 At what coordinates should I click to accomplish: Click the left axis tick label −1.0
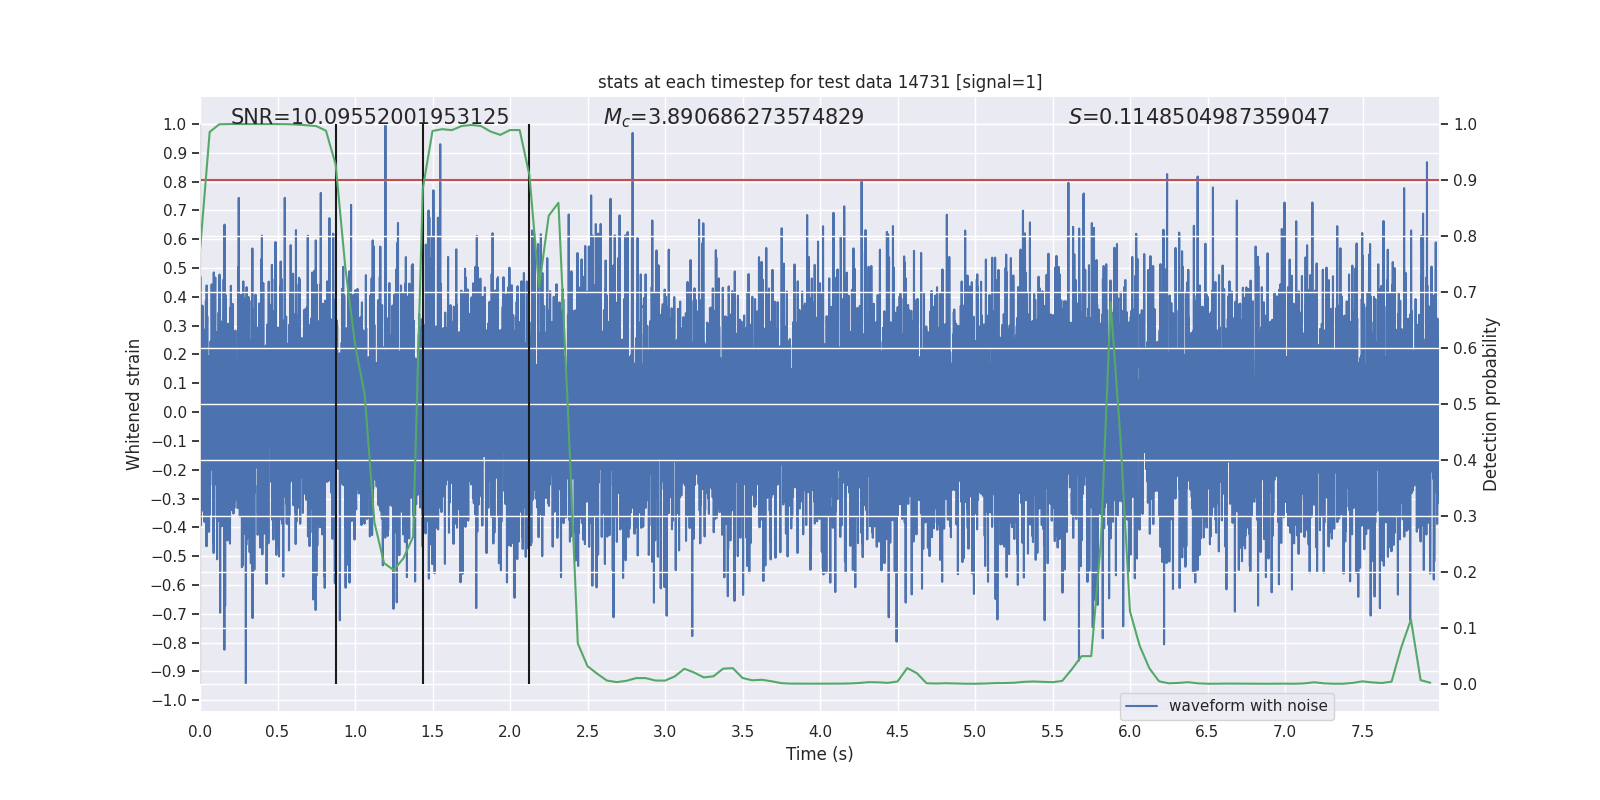point(169,700)
